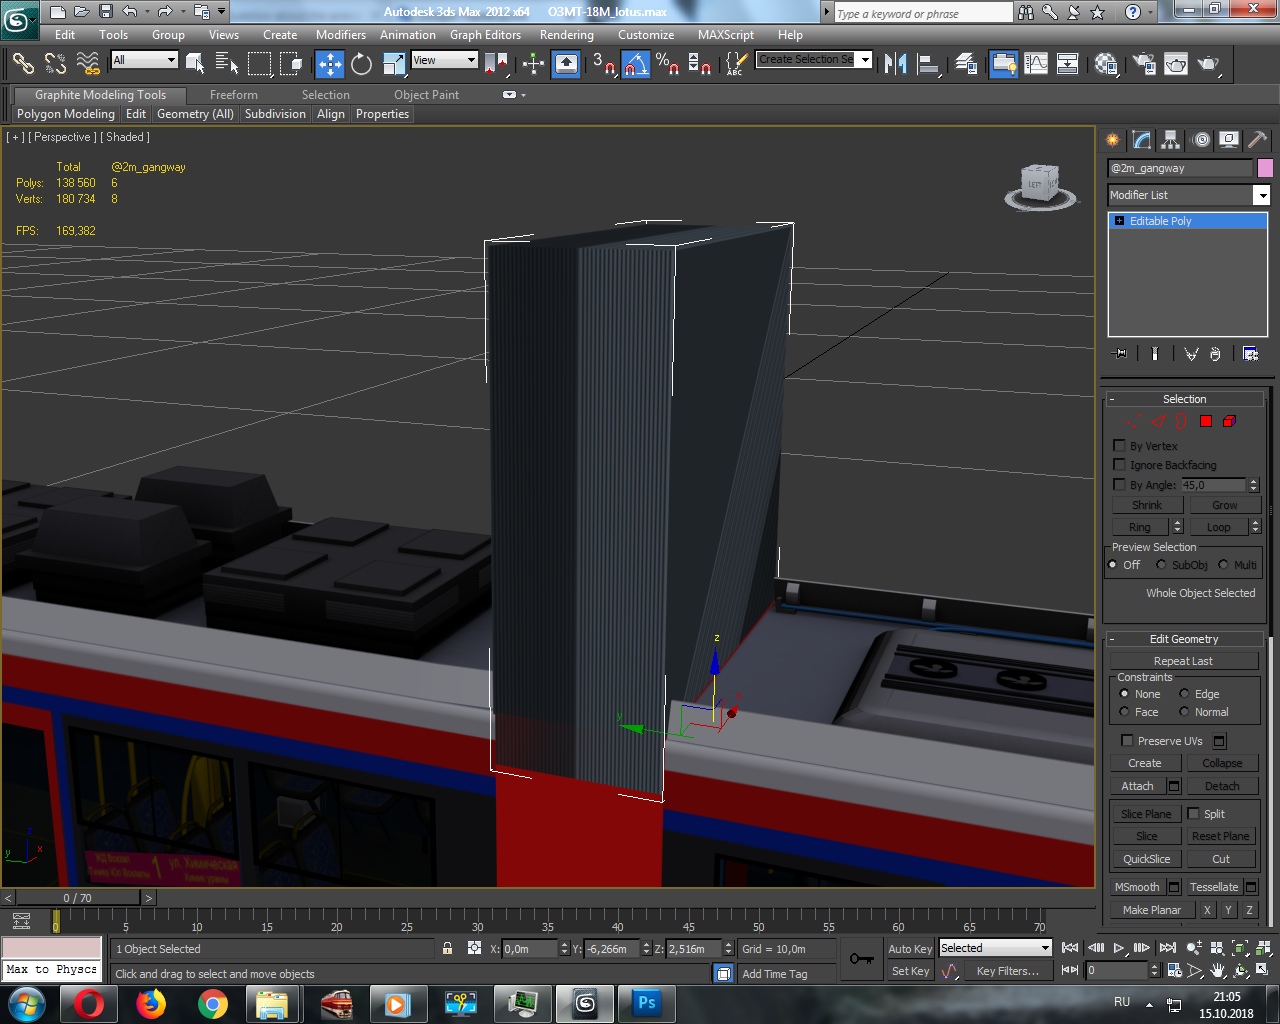The image size is (1280, 1024).
Task: Expand the Editable Poly stack entry
Action: click(1119, 221)
